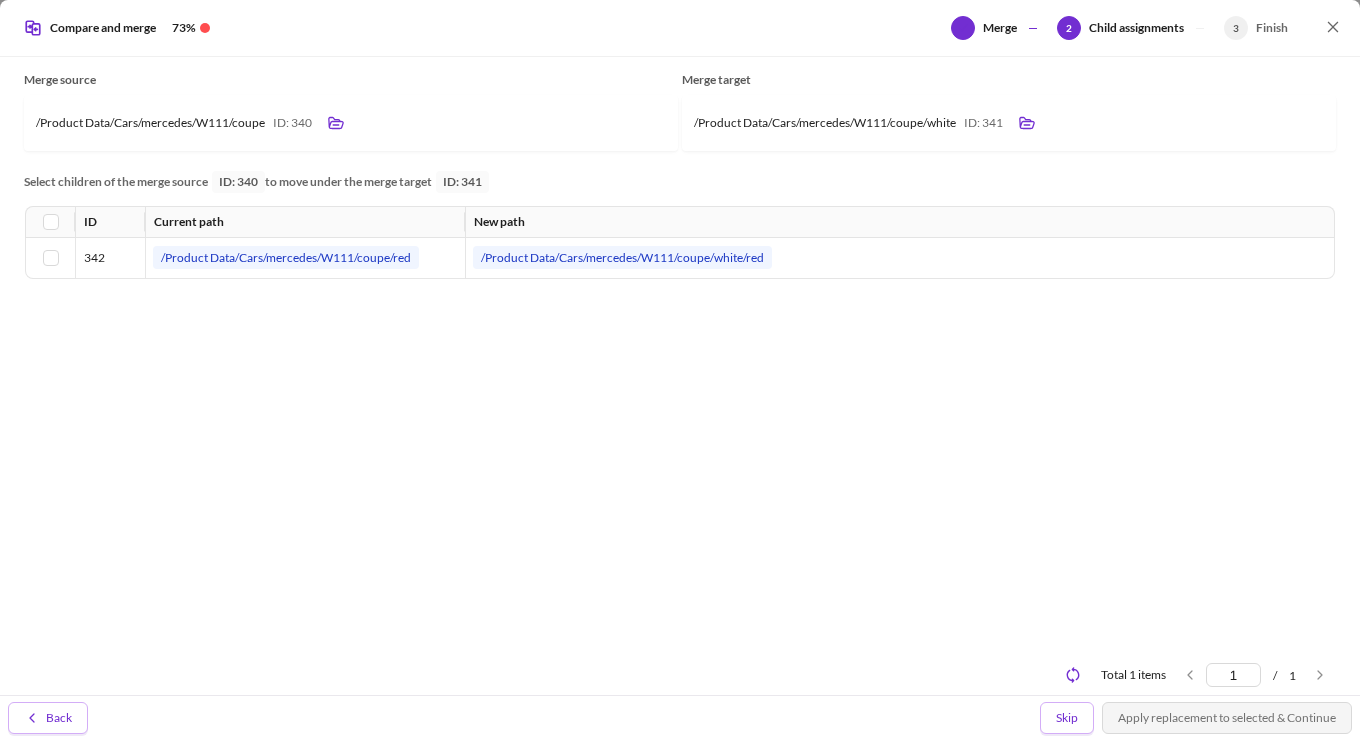Open merge target folder ID 341

[x=1027, y=123]
